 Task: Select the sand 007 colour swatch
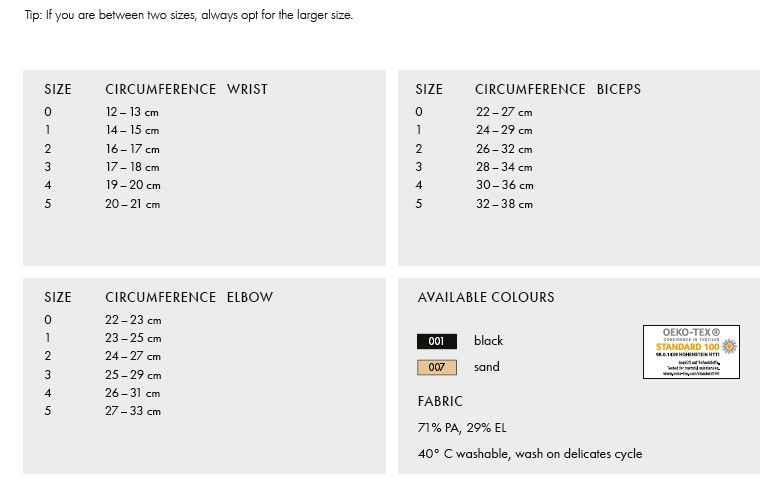point(436,367)
